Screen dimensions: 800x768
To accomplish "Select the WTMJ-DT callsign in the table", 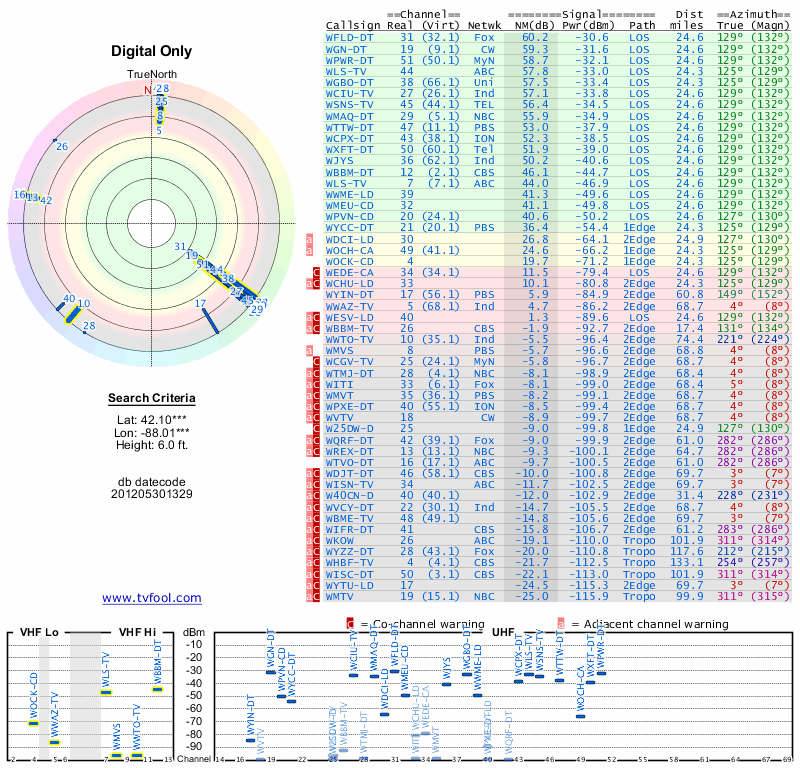I will 349,373.
